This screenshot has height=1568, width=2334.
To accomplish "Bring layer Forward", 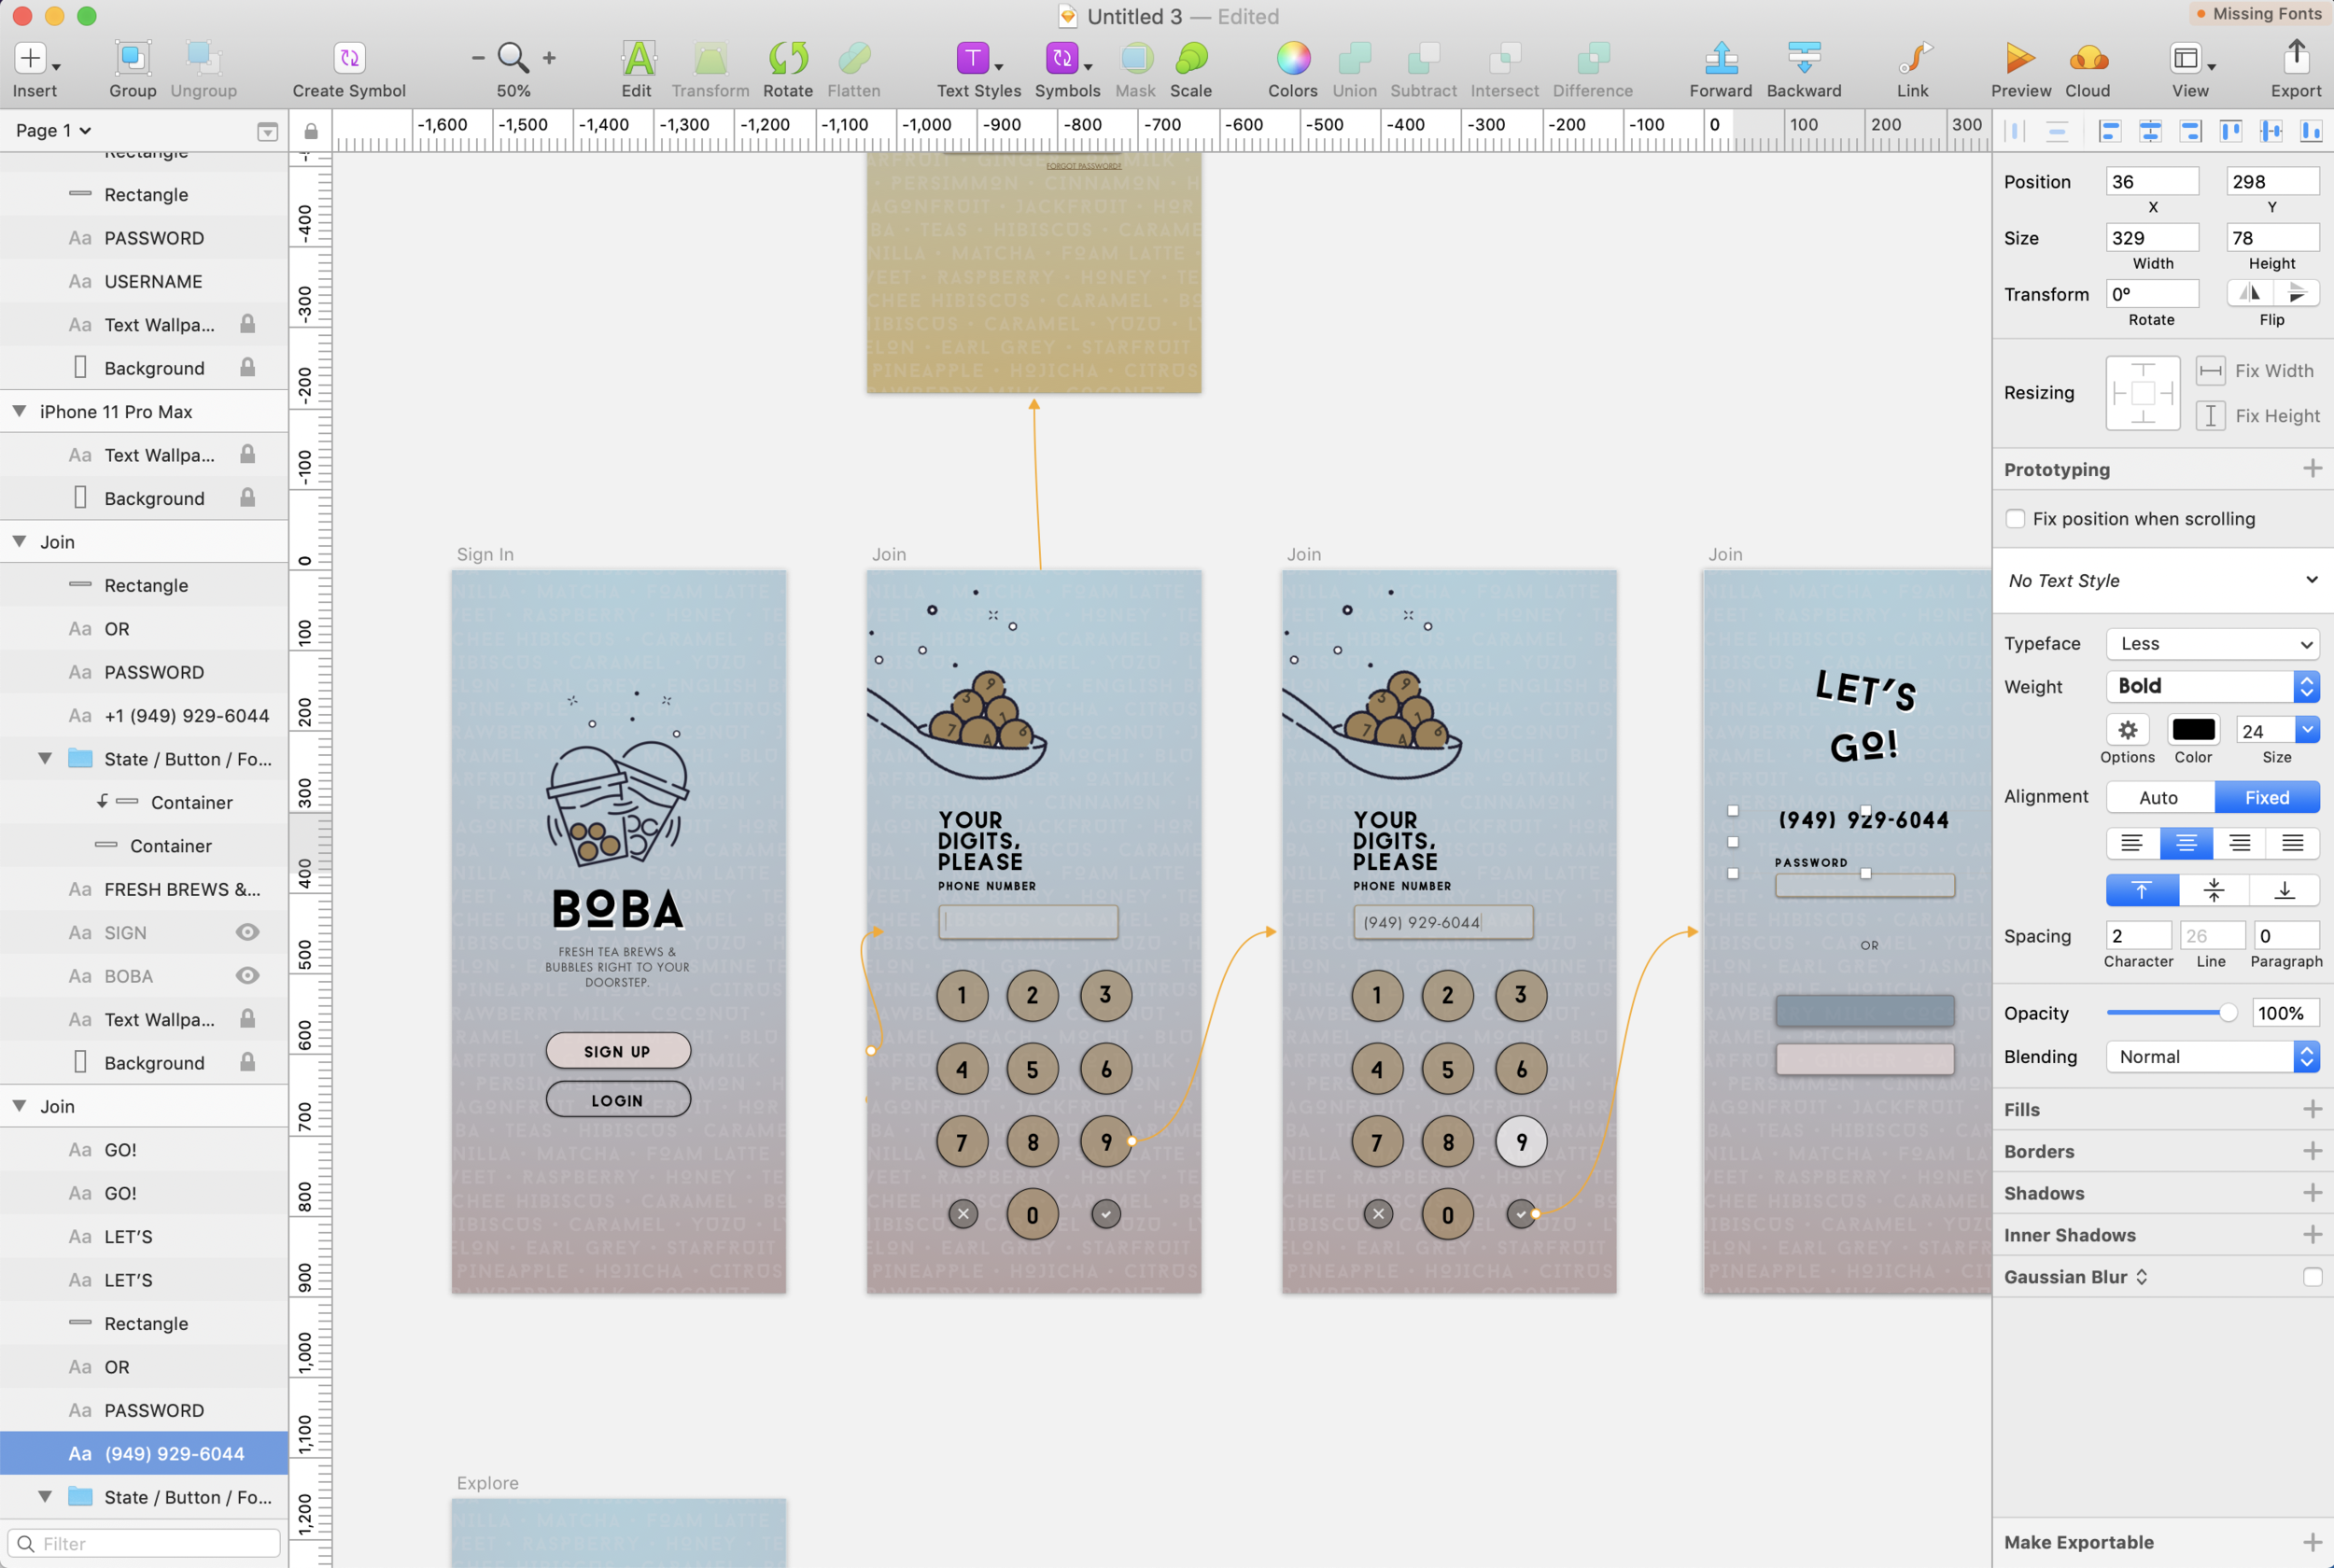I will pyautogui.click(x=1721, y=58).
